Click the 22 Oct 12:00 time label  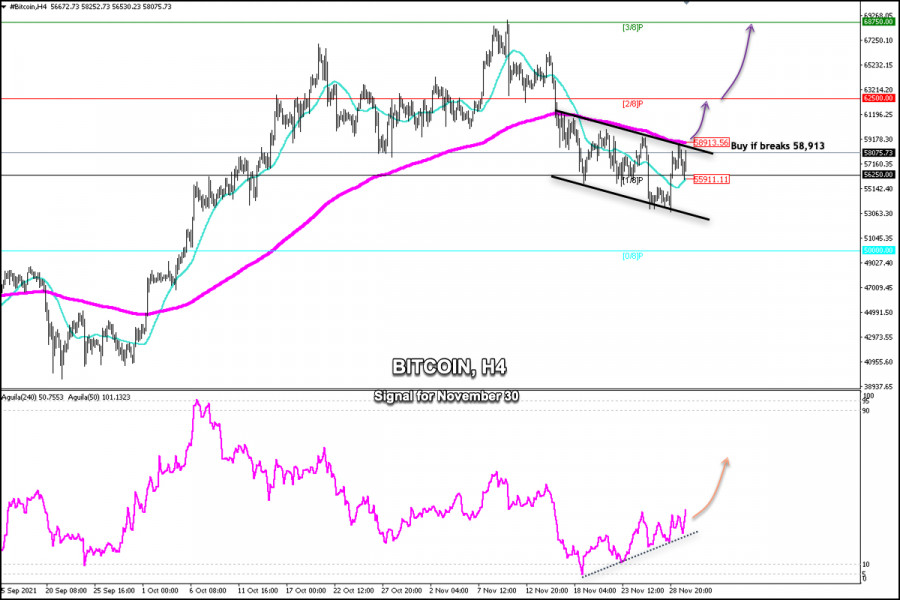(354, 590)
